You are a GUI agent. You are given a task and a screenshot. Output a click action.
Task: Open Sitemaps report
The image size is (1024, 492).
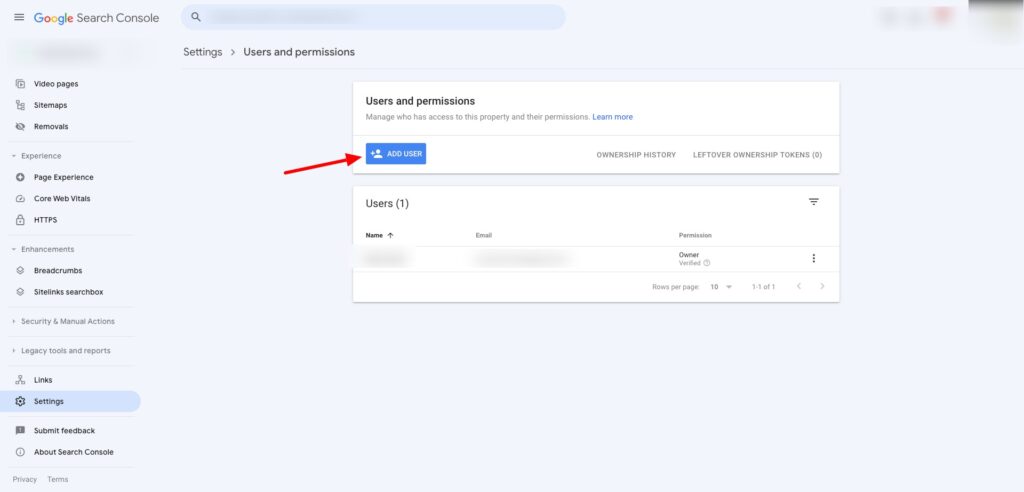[50, 105]
